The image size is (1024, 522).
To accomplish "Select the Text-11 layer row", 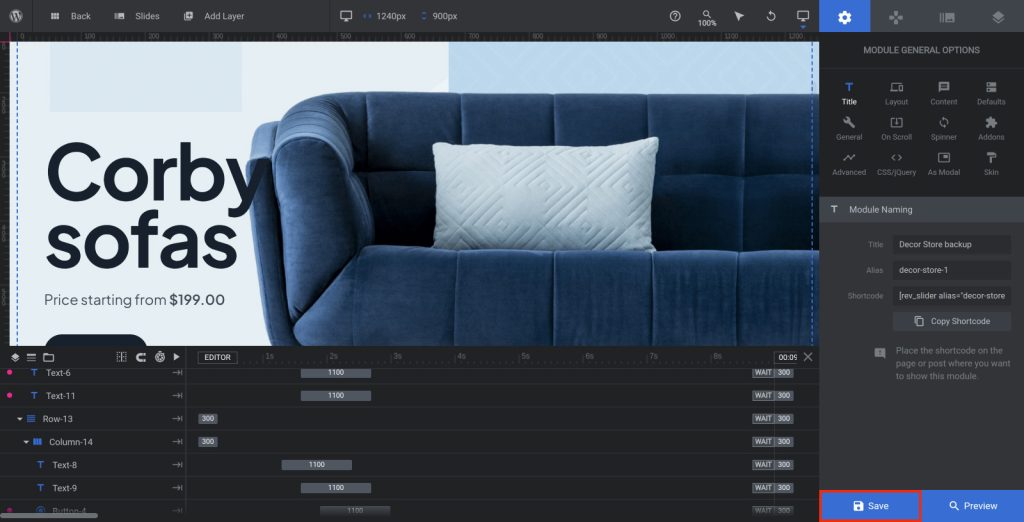I will tap(93, 396).
